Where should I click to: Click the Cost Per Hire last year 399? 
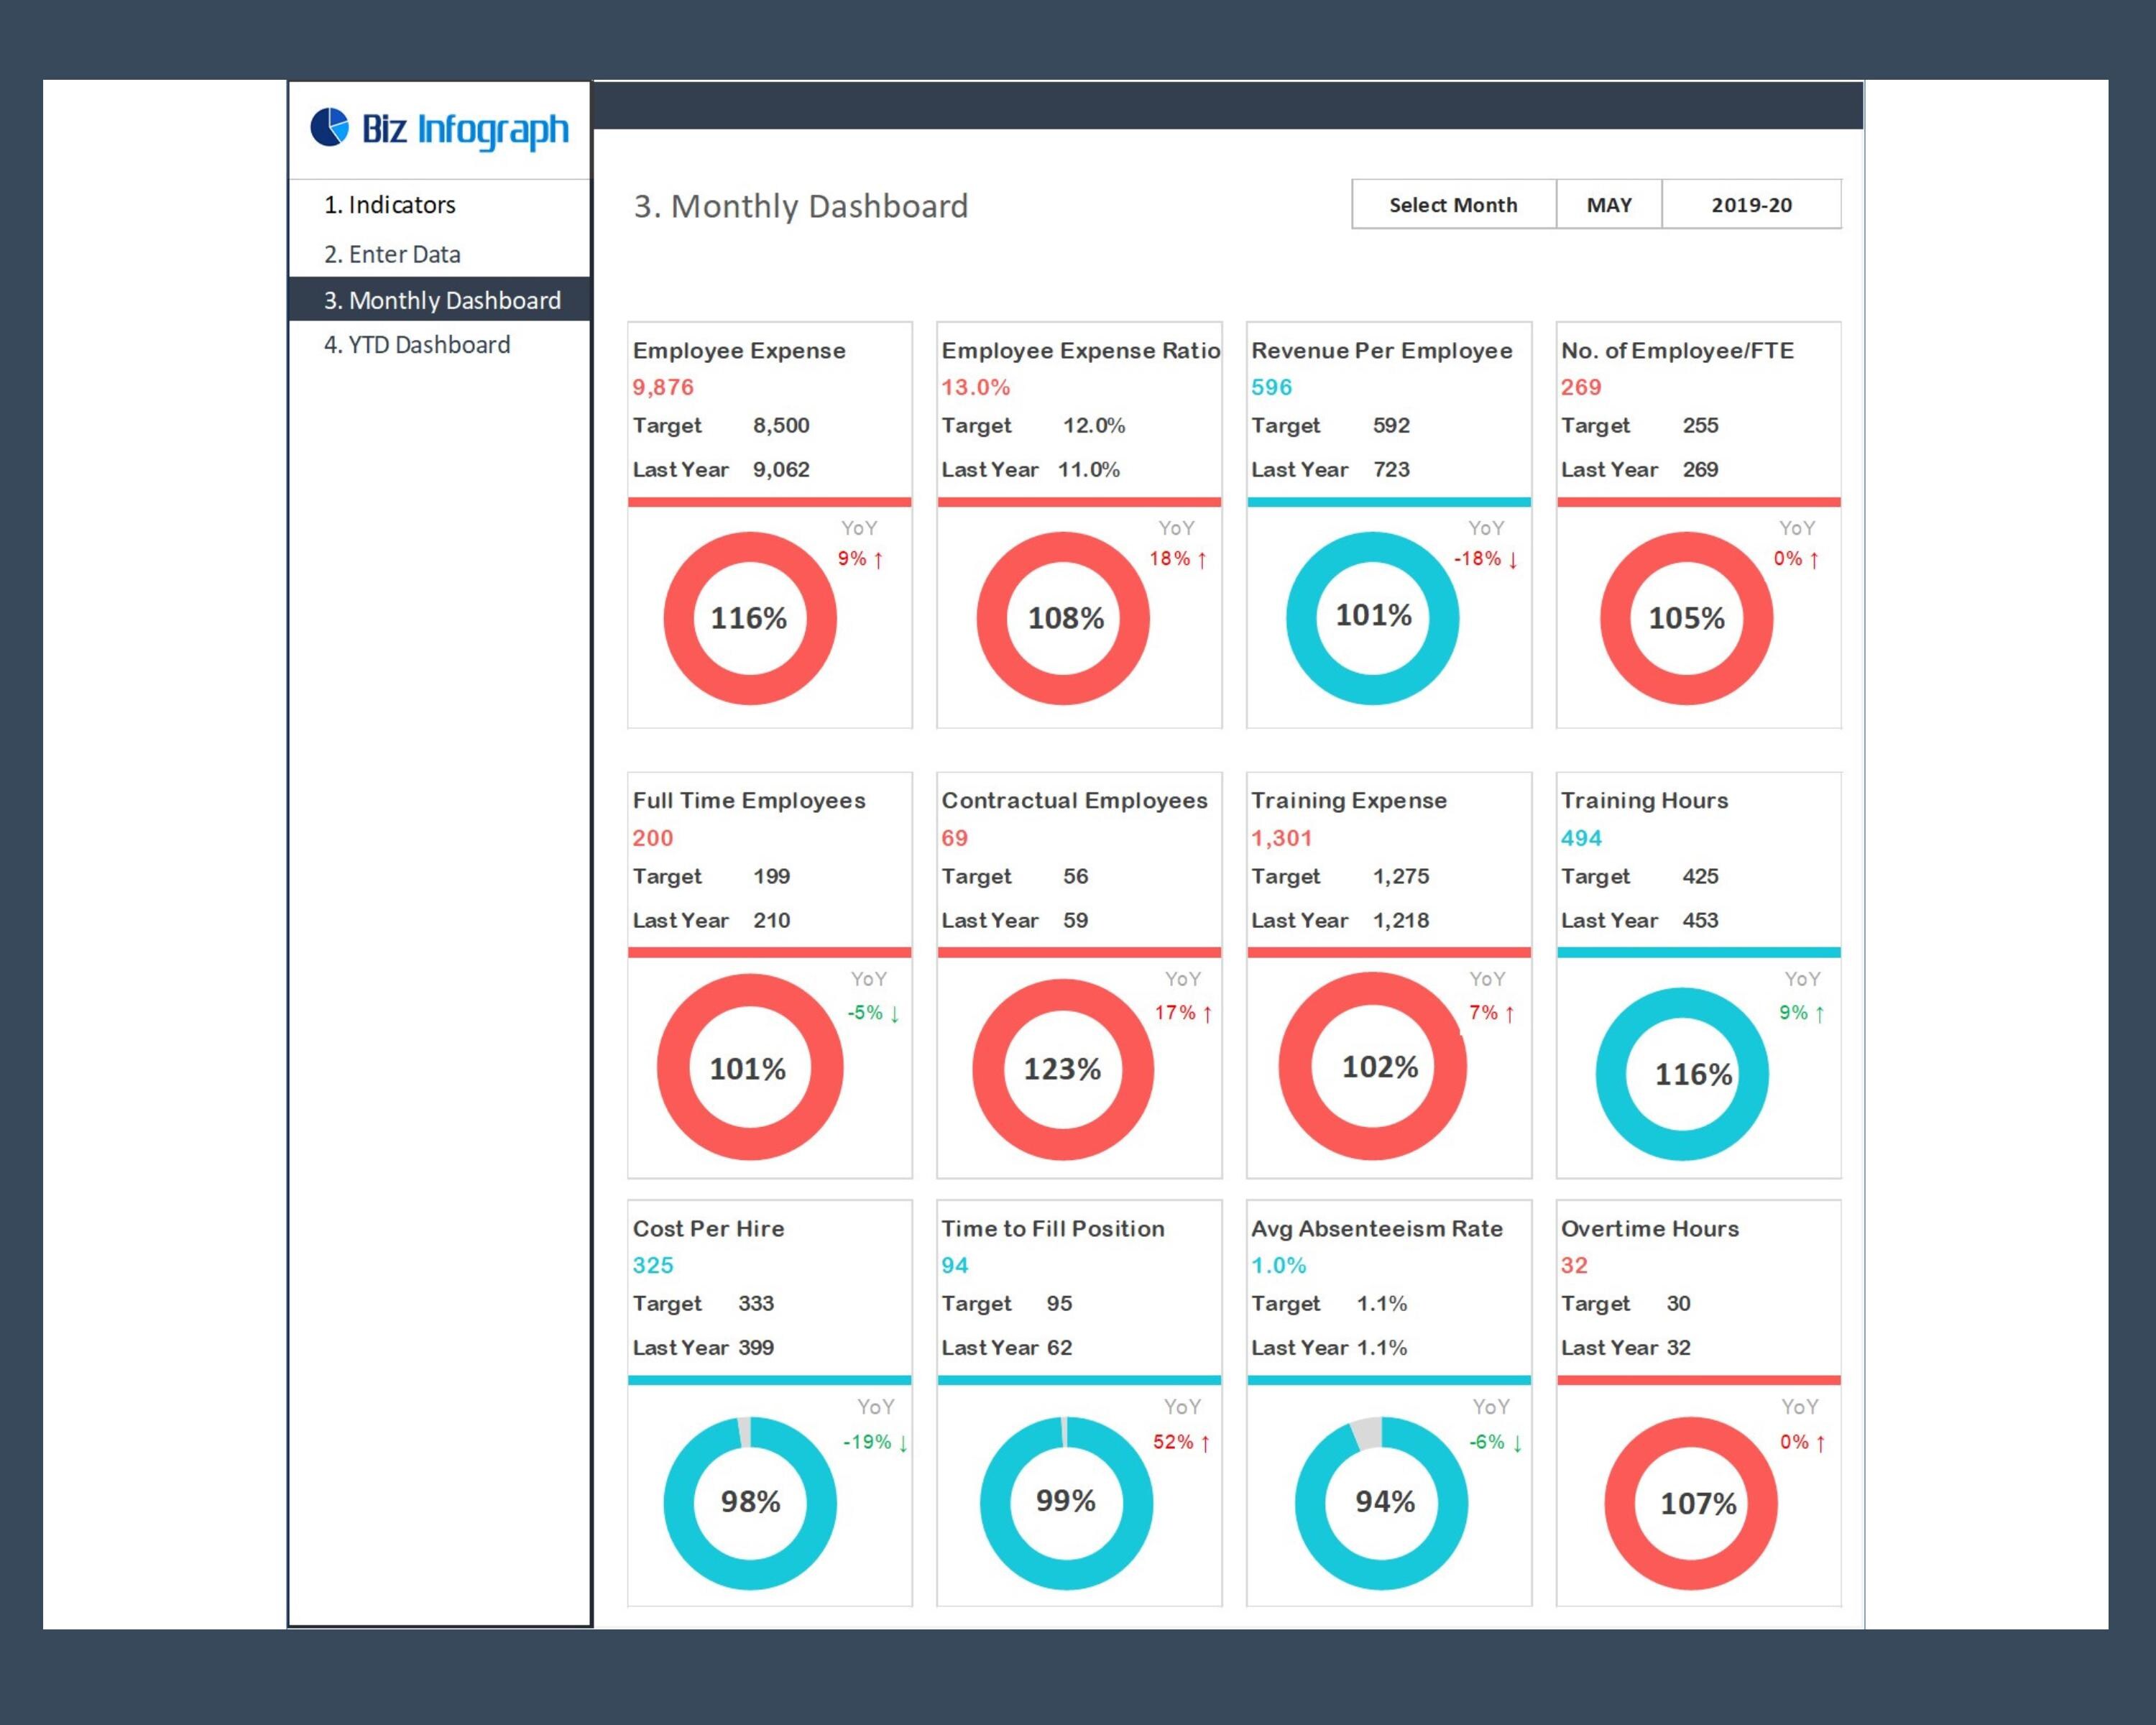[756, 1347]
